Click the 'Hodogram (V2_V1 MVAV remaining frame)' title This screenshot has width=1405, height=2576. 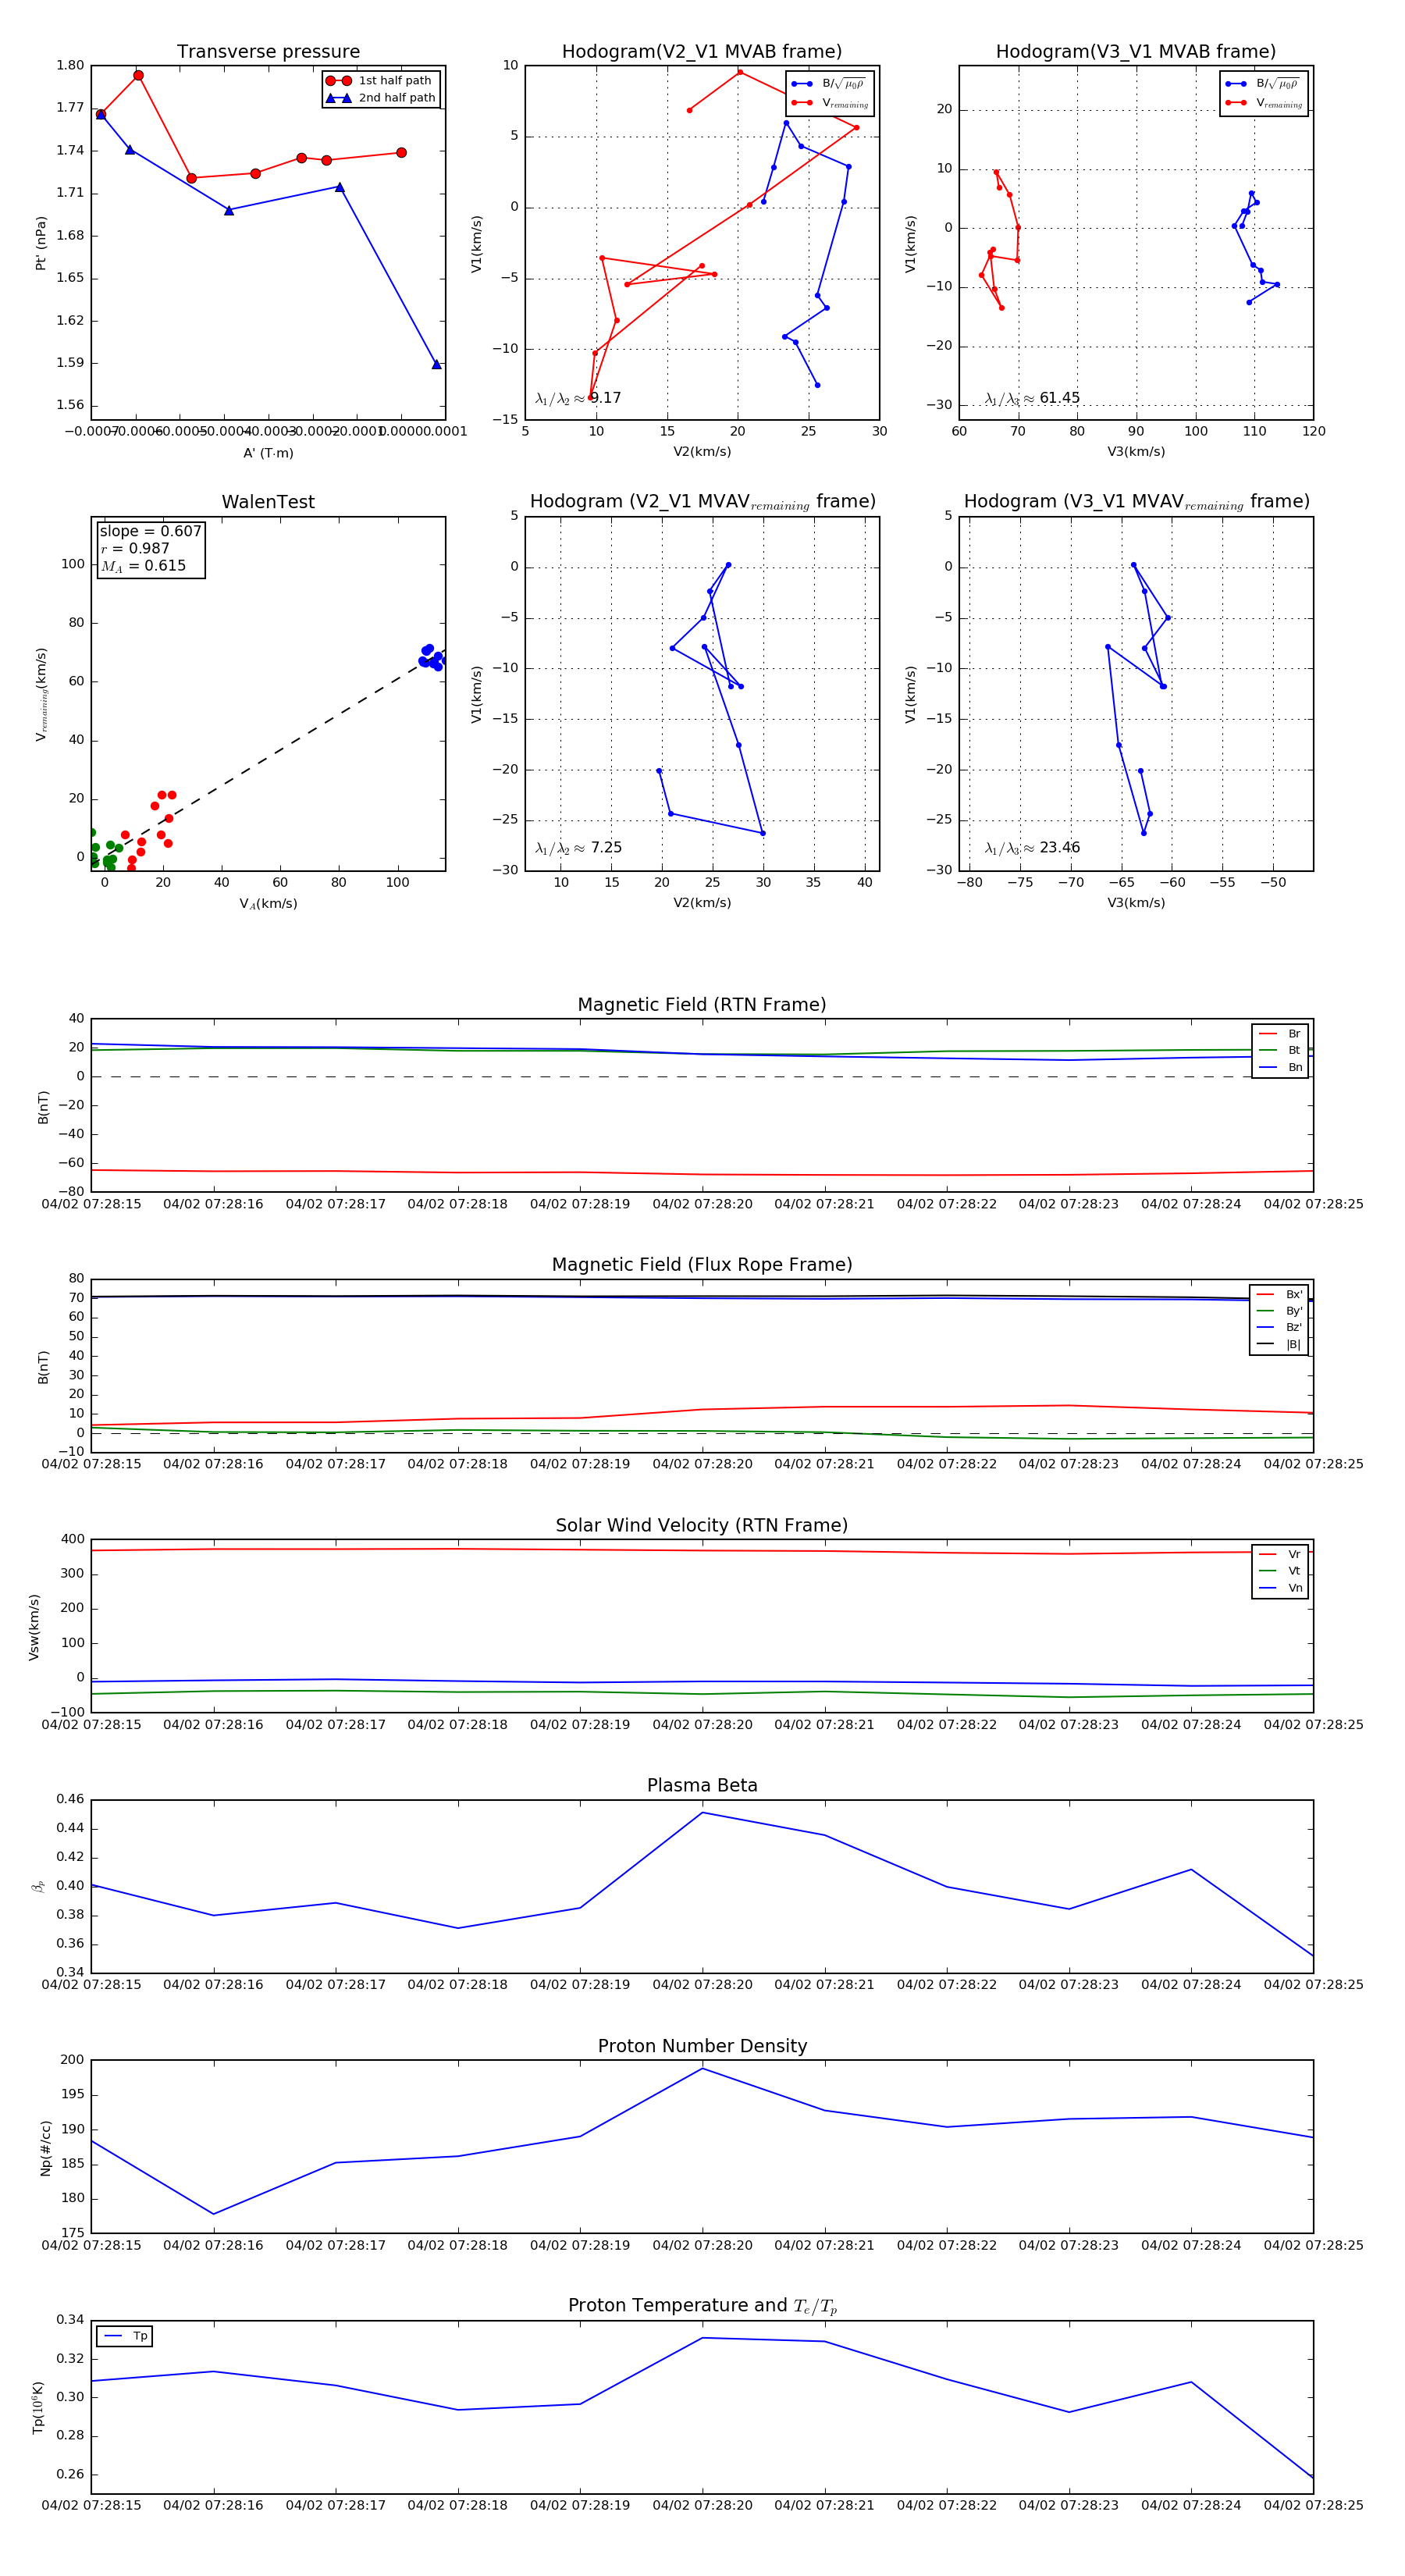pos(702,502)
